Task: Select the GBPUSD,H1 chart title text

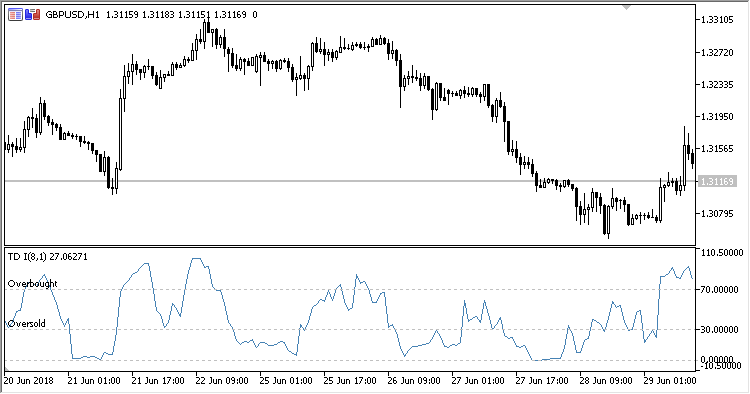Action: 72,15
